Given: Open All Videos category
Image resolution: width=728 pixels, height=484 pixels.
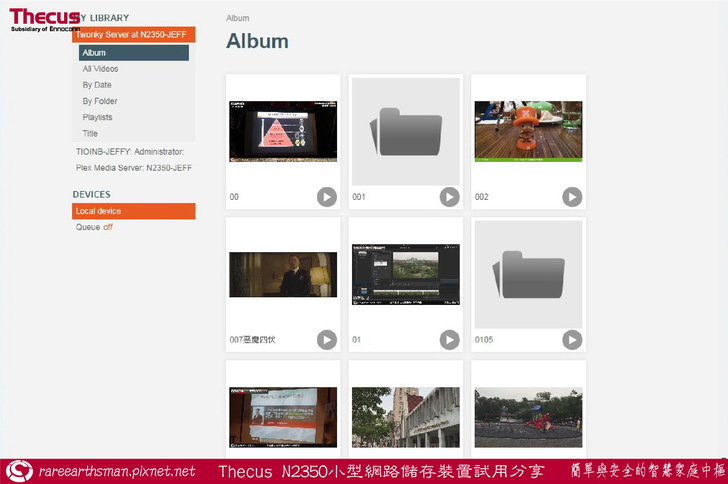Looking at the screenshot, I should point(100,69).
